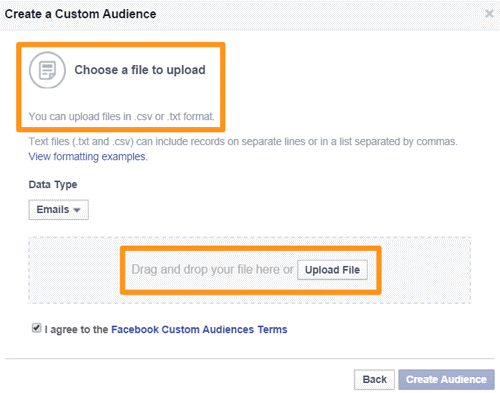This screenshot has height=393, width=500.
Task: Click the document file icon
Action: [x=47, y=70]
